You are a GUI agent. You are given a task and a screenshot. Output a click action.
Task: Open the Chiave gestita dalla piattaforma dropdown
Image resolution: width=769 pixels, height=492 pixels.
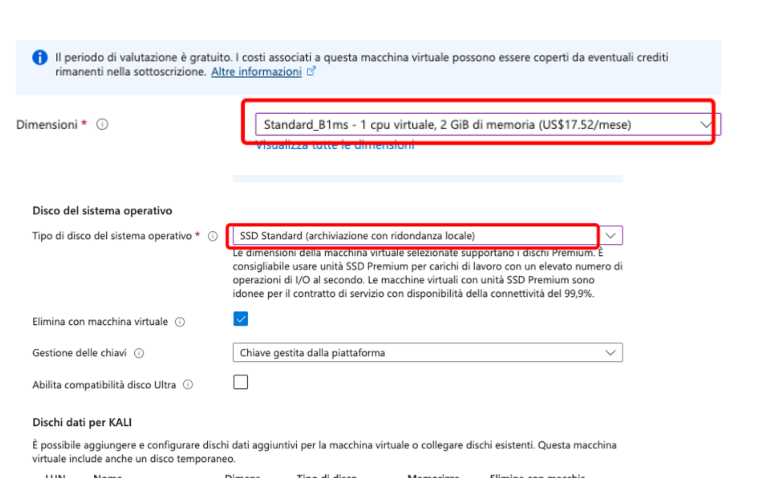click(420, 352)
